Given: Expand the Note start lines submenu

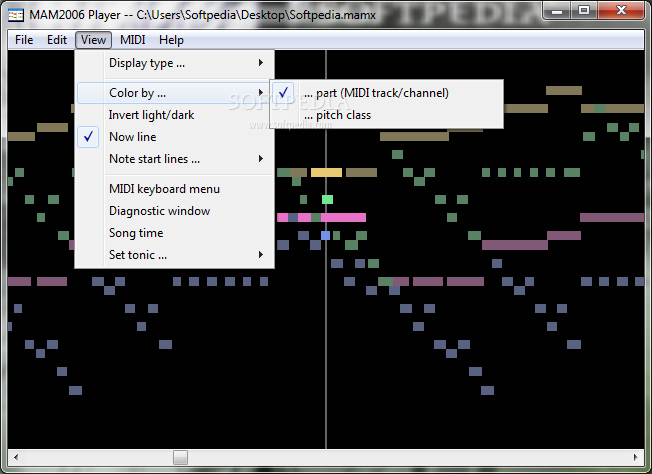Looking at the screenshot, I should [x=175, y=159].
